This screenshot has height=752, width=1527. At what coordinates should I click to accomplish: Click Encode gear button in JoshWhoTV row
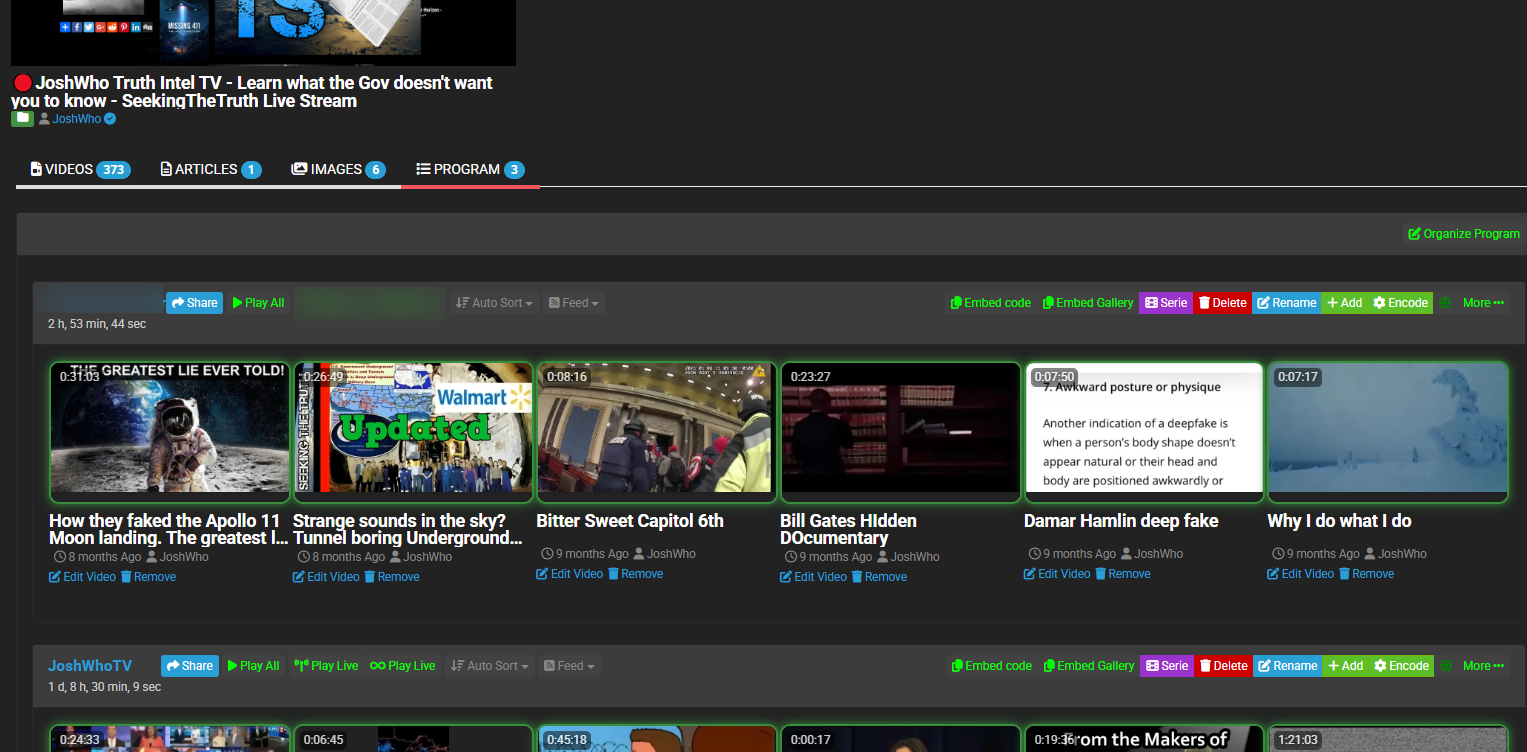point(1401,666)
